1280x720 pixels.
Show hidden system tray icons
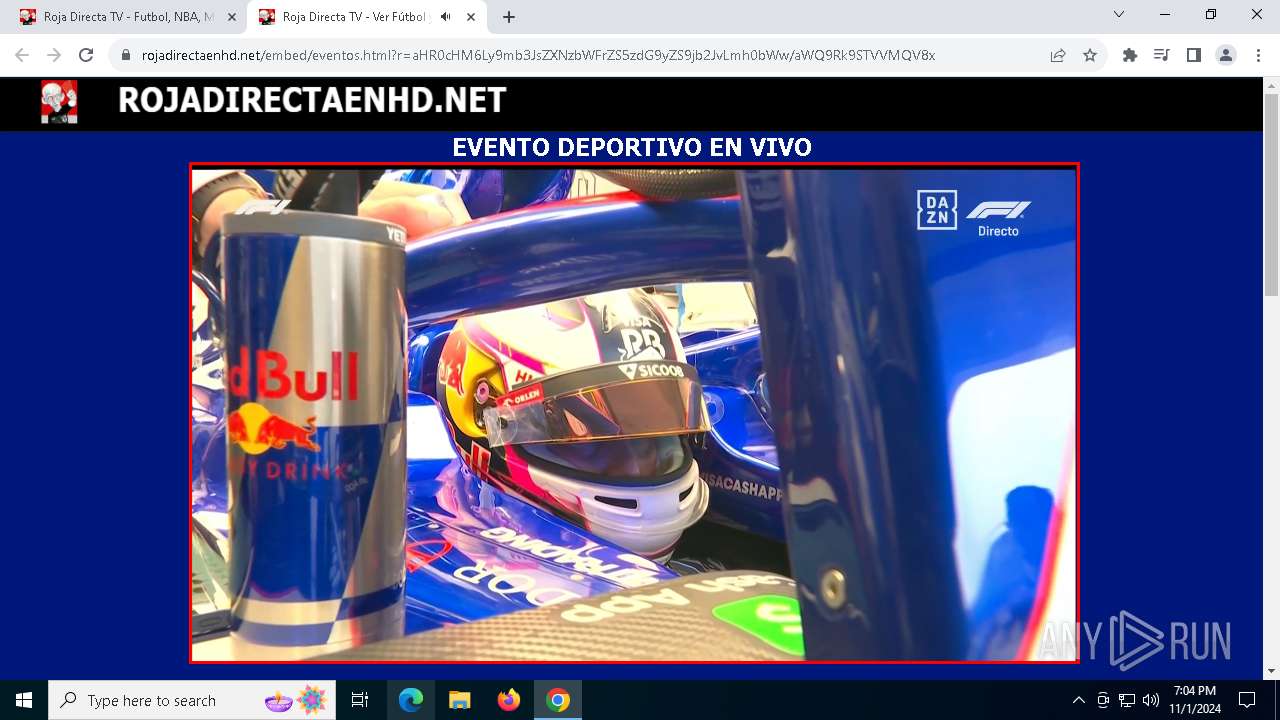(1078, 700)
